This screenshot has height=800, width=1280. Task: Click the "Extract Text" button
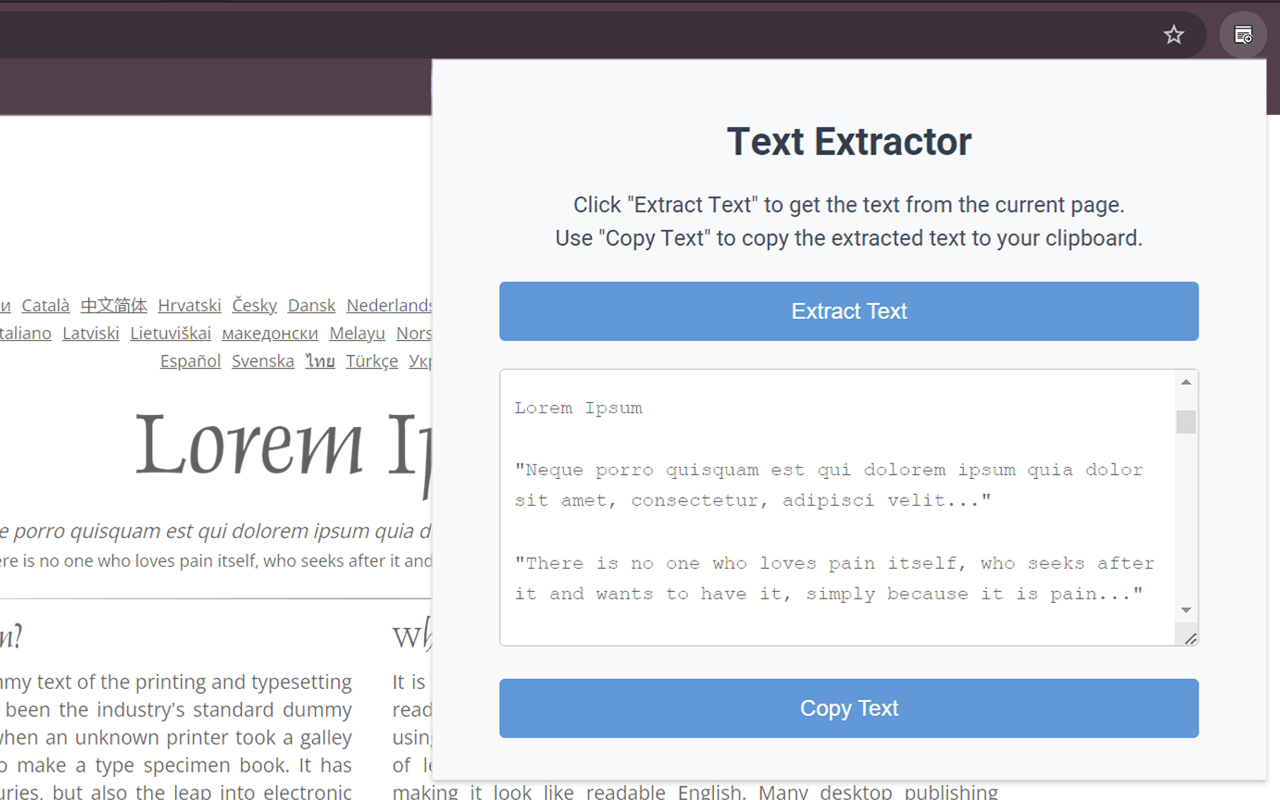(x=848, y=311)
